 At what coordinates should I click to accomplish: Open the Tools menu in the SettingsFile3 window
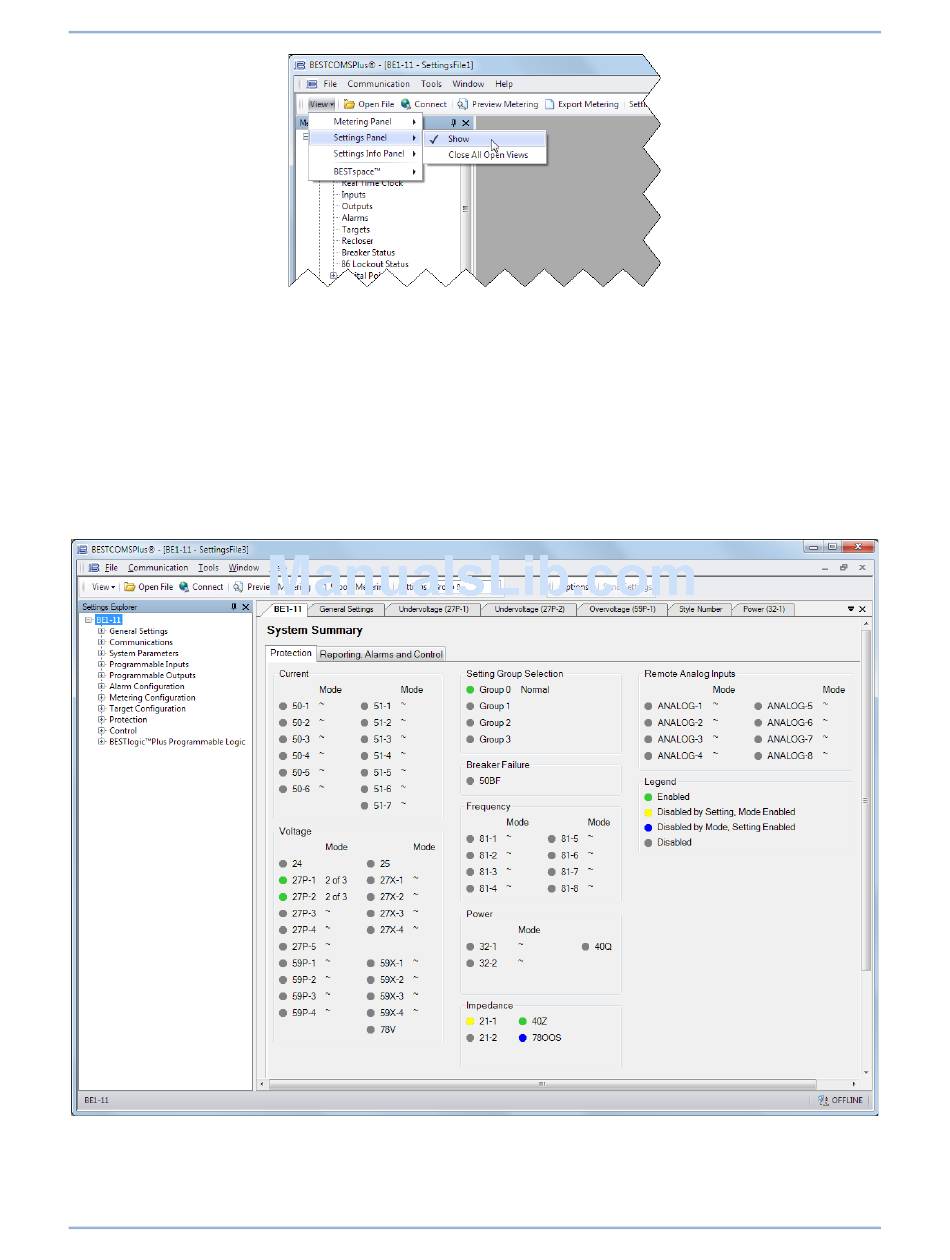[208, 568]
